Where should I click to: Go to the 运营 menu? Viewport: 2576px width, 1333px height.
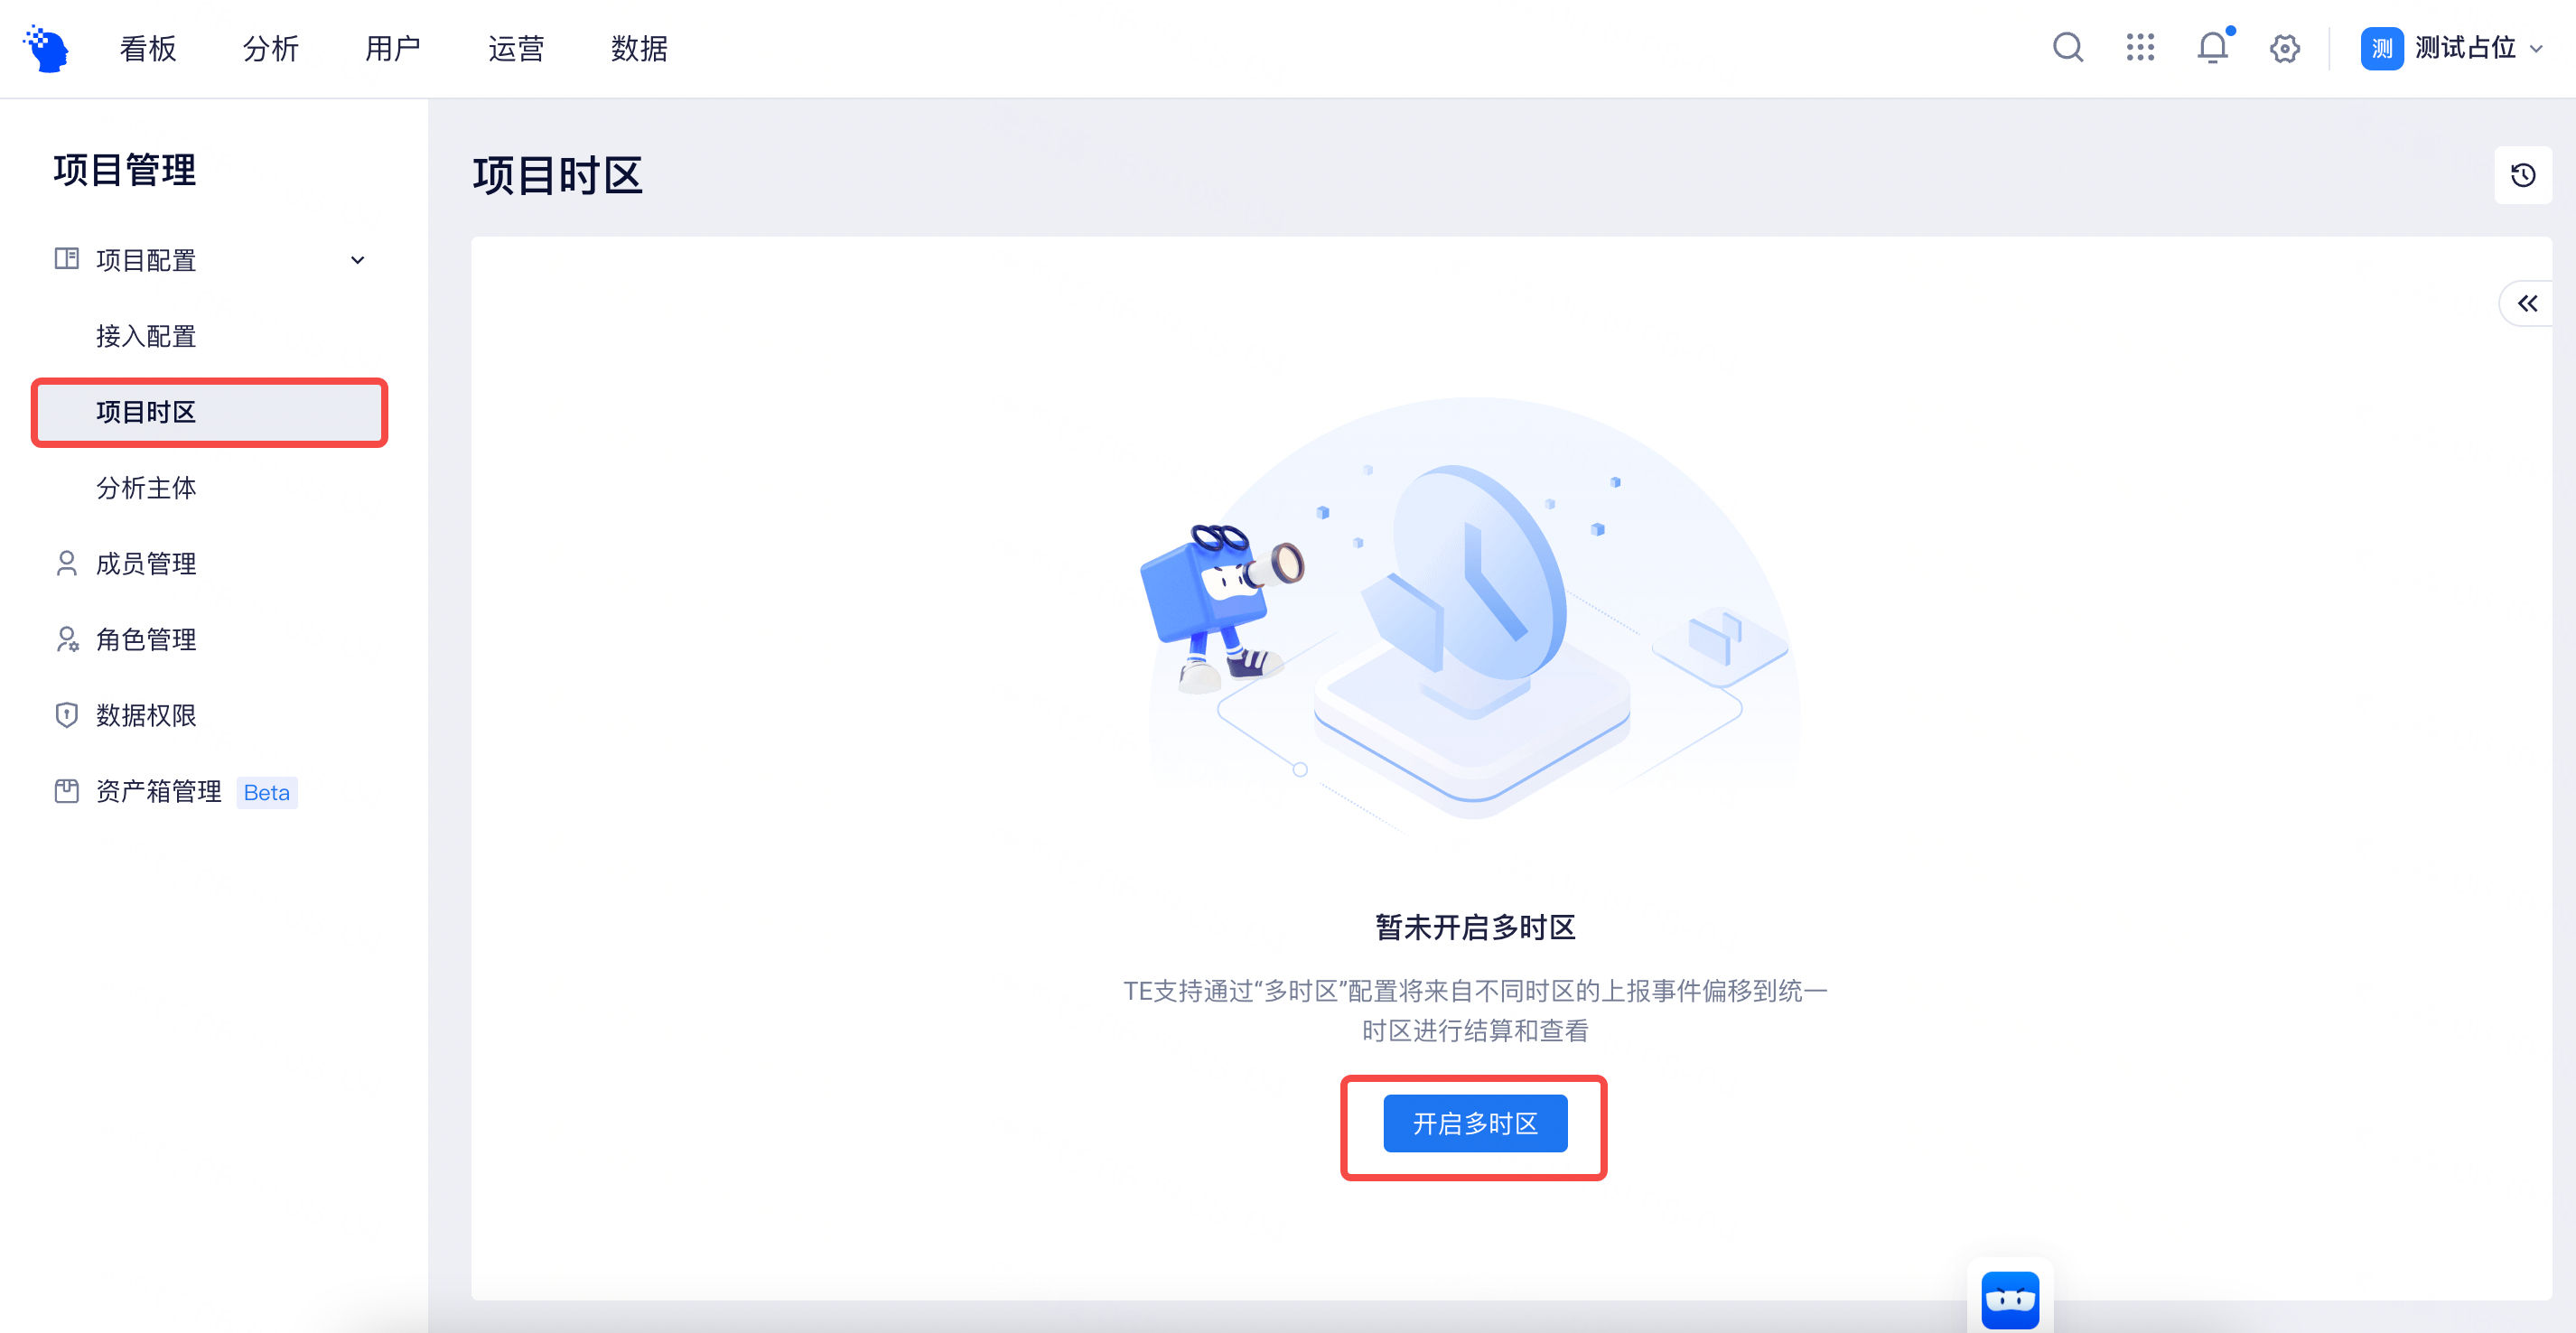tap(516, 48)
